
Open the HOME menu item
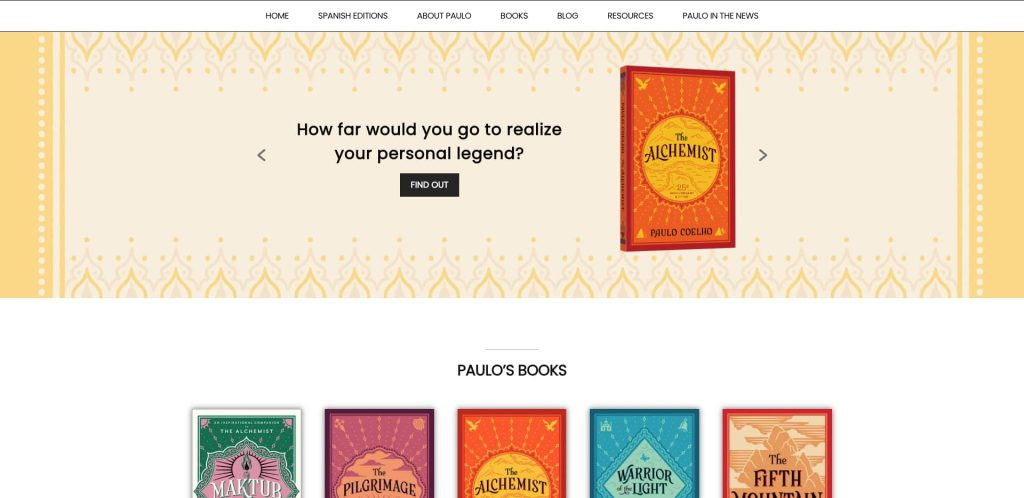tap(277, 16)
